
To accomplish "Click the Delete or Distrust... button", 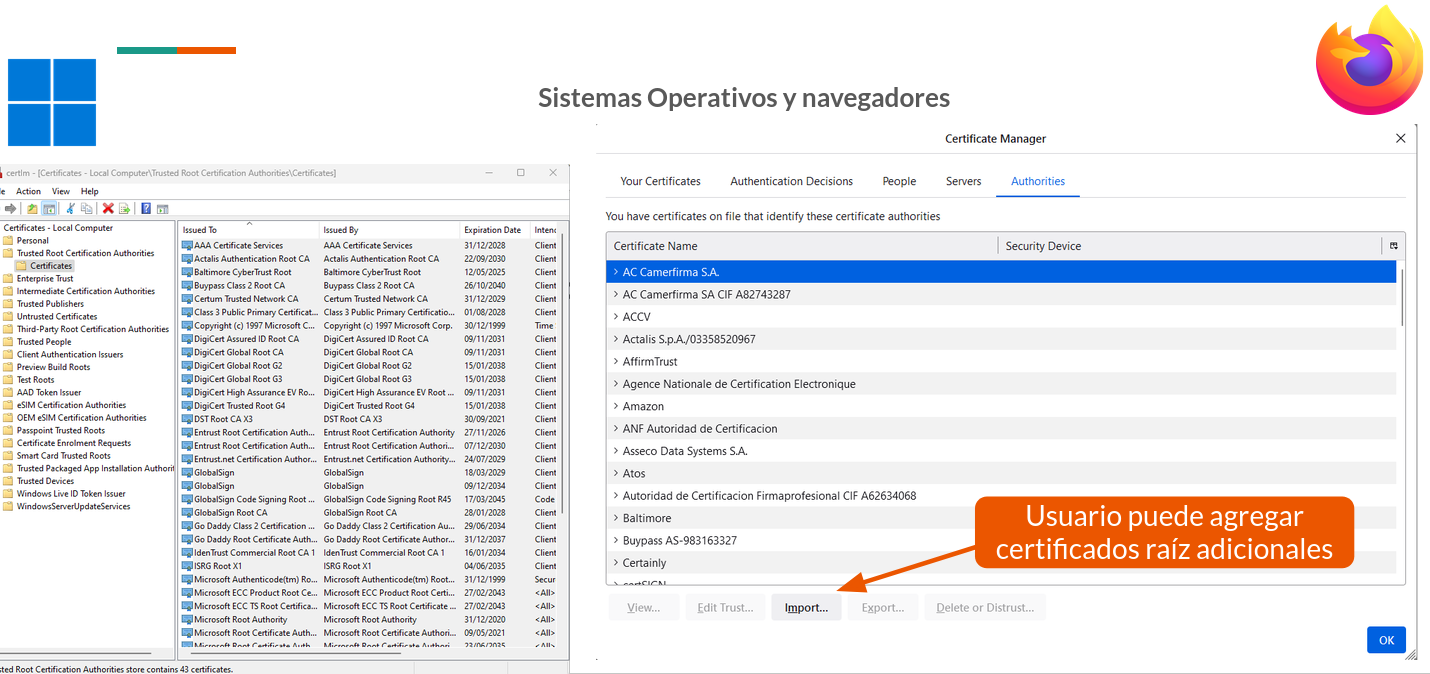I will (986, 607).
